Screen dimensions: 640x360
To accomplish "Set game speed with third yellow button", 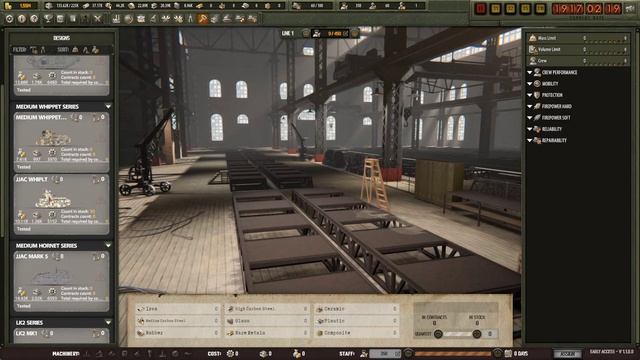I will 525,9.
